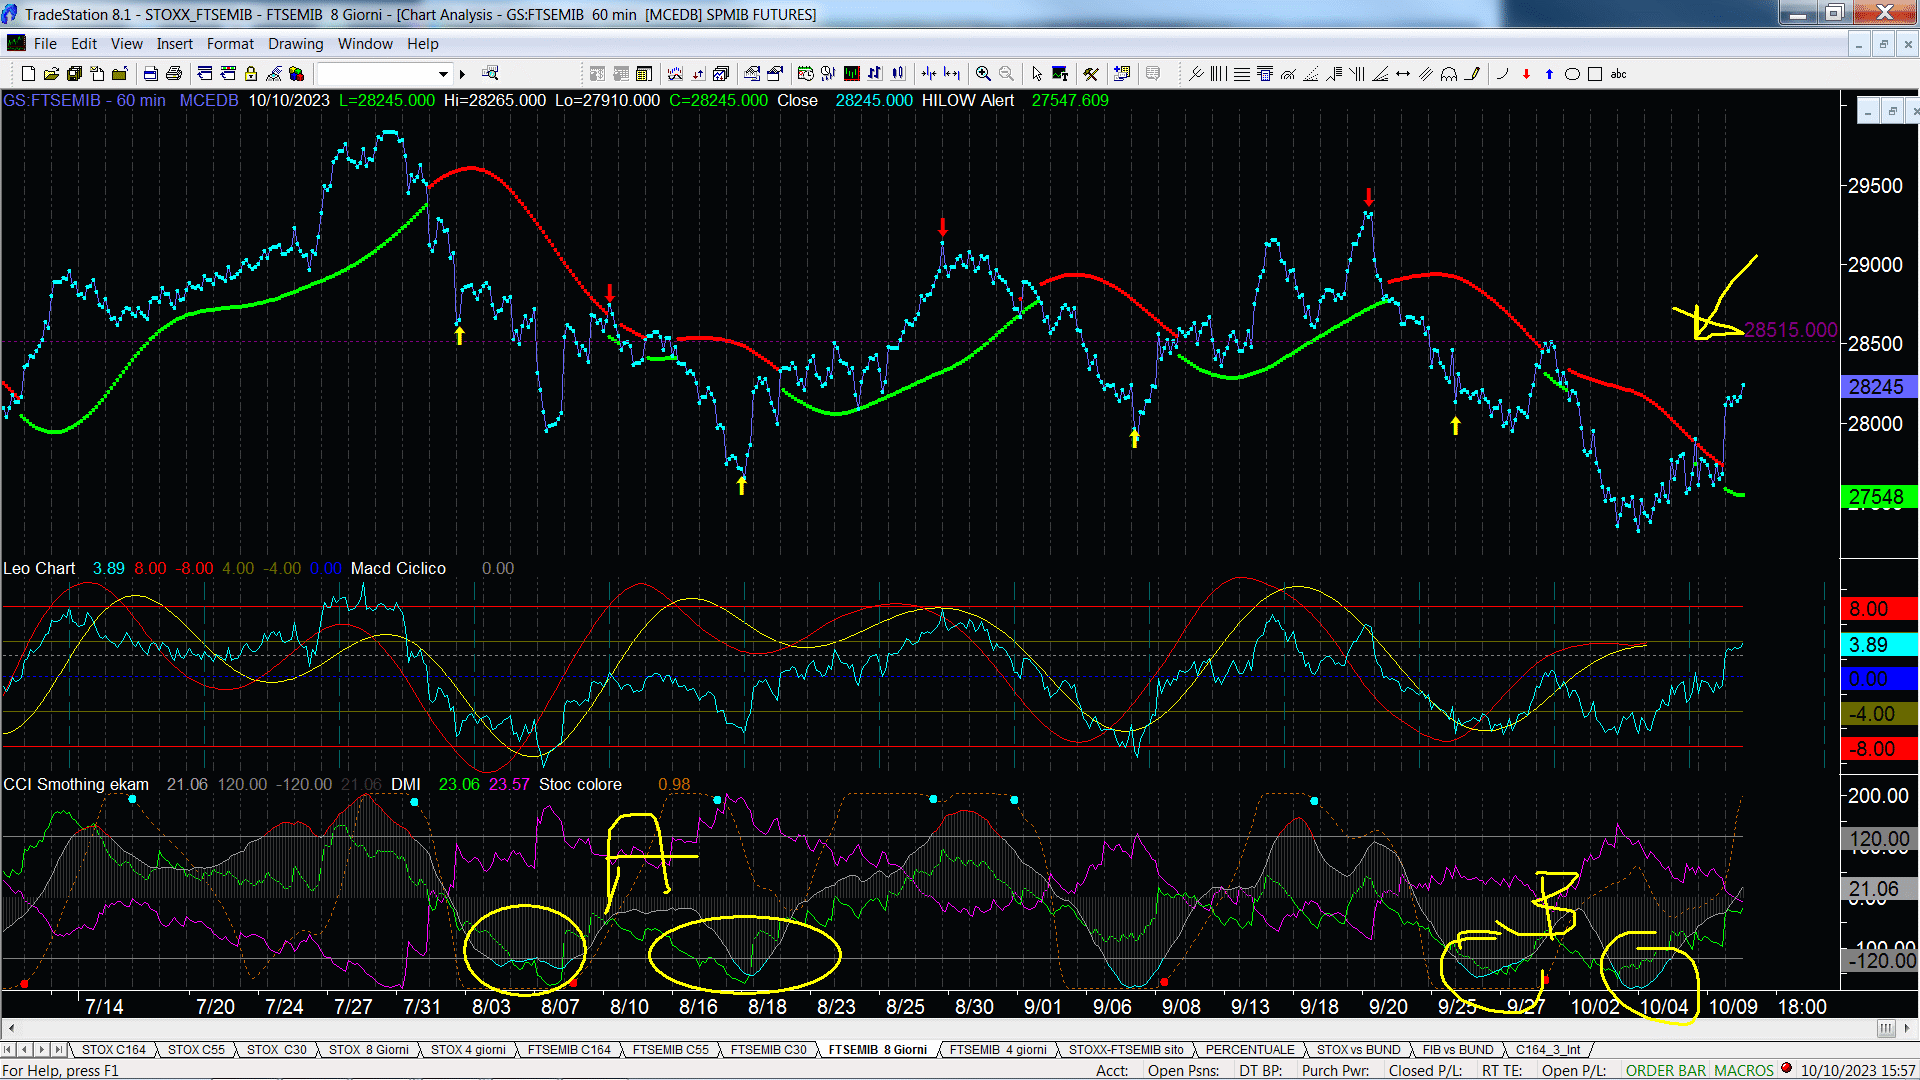Select the blue up arrow drawing tool
The width and height of the screenshot is (1920, 1080).
tap(1549, 74)
